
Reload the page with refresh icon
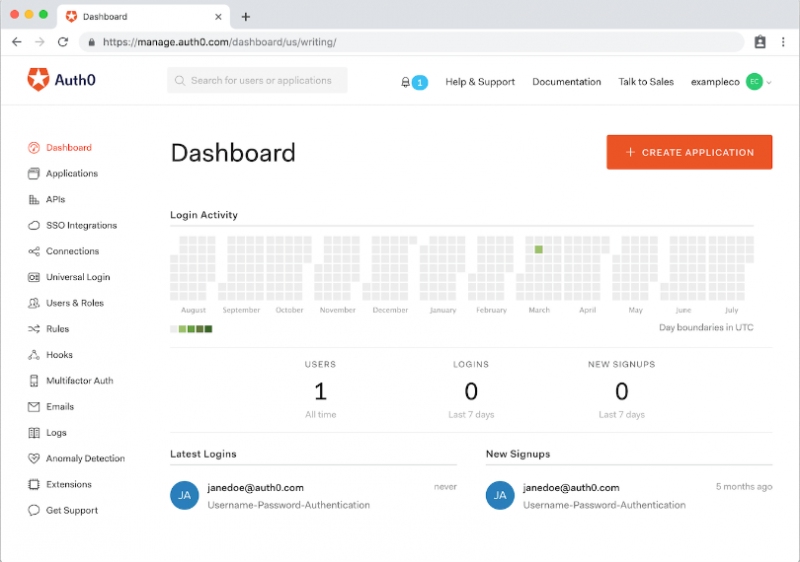pyautogui.click(x=63, y=42)
